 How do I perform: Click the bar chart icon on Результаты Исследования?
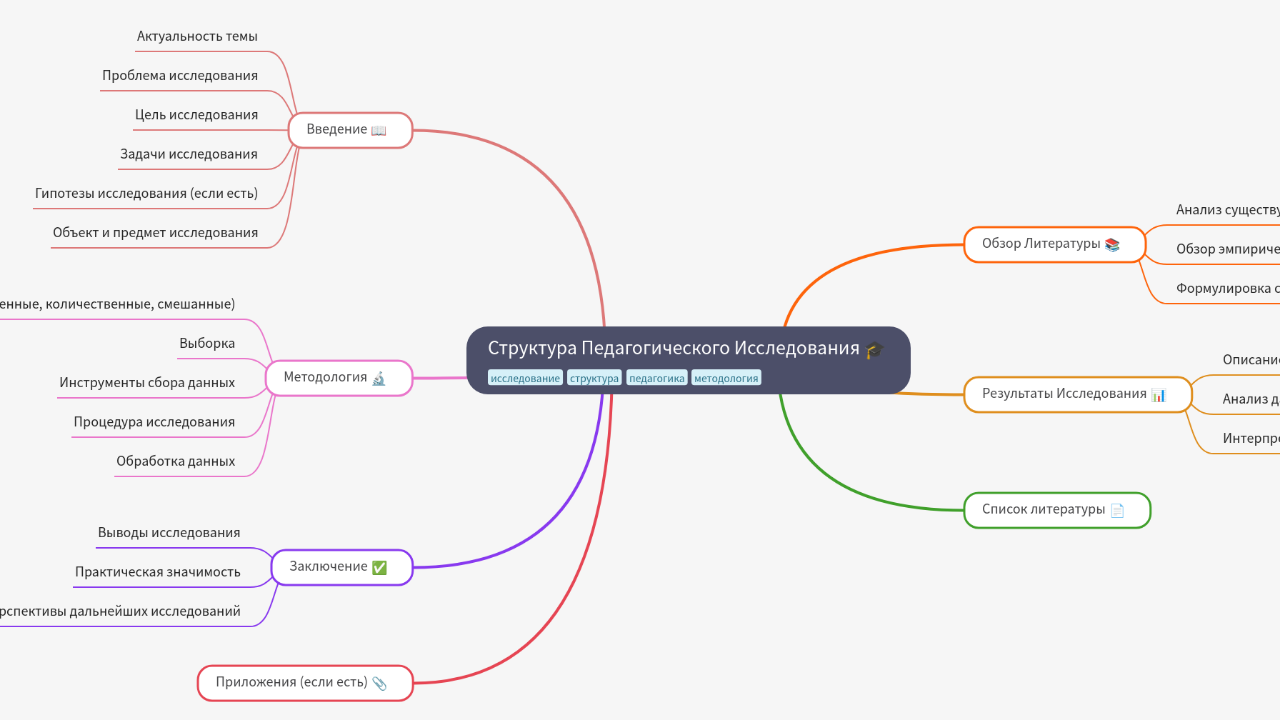pyautogui.click(x=1158, y=394)
